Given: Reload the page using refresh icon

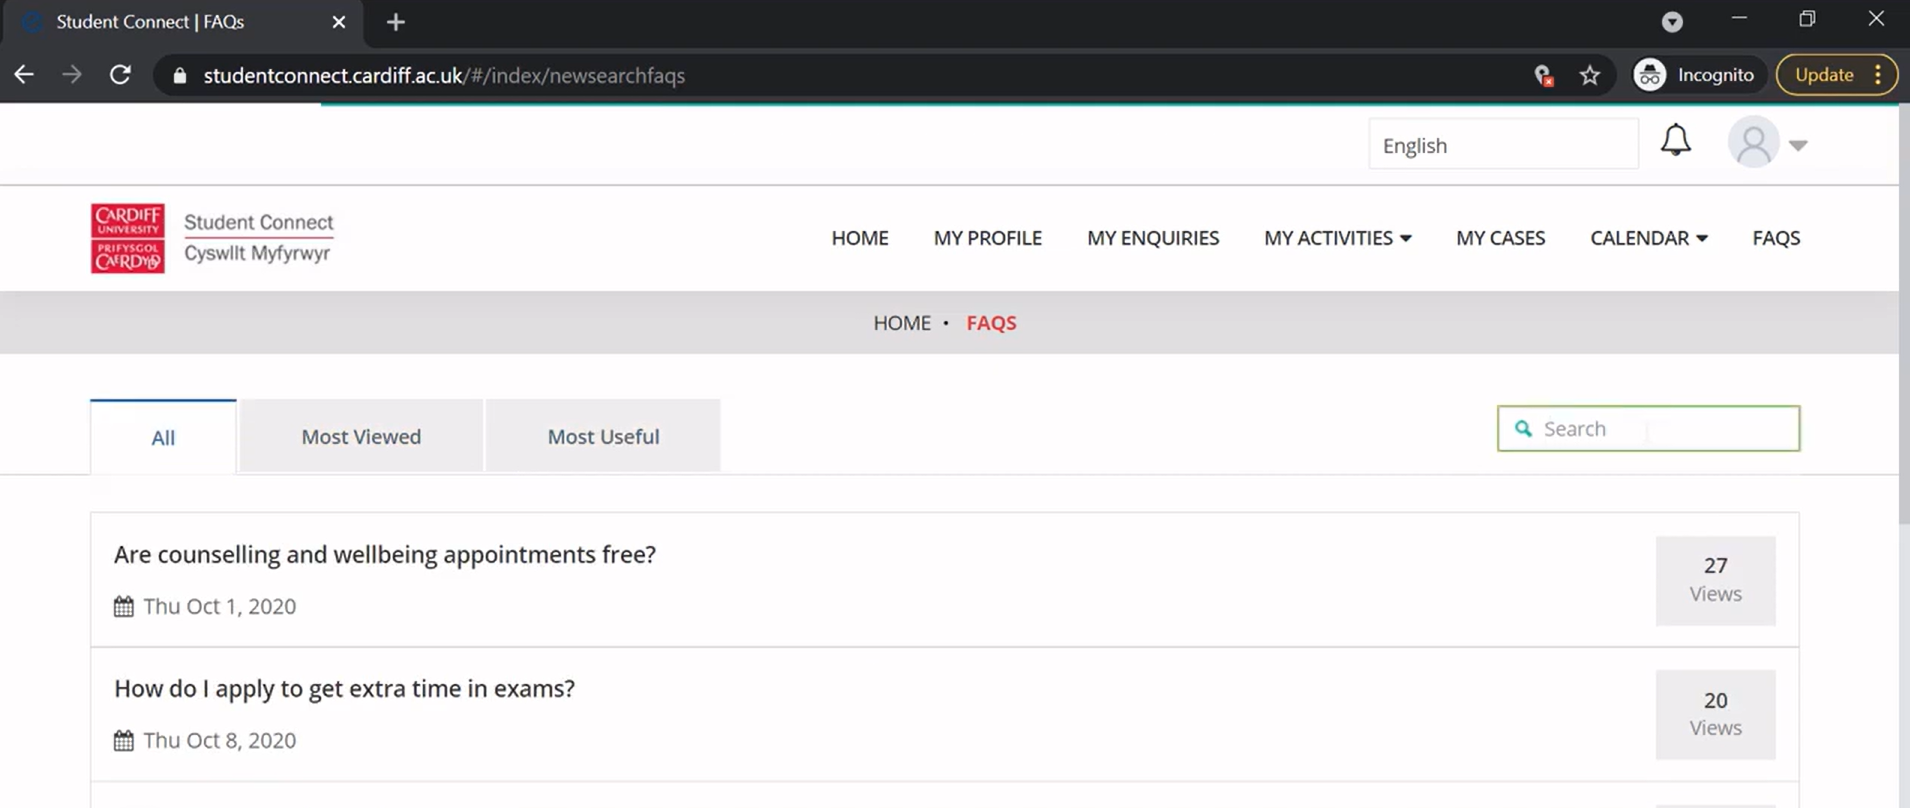Looking at the screenshot, I should [120, 75].
